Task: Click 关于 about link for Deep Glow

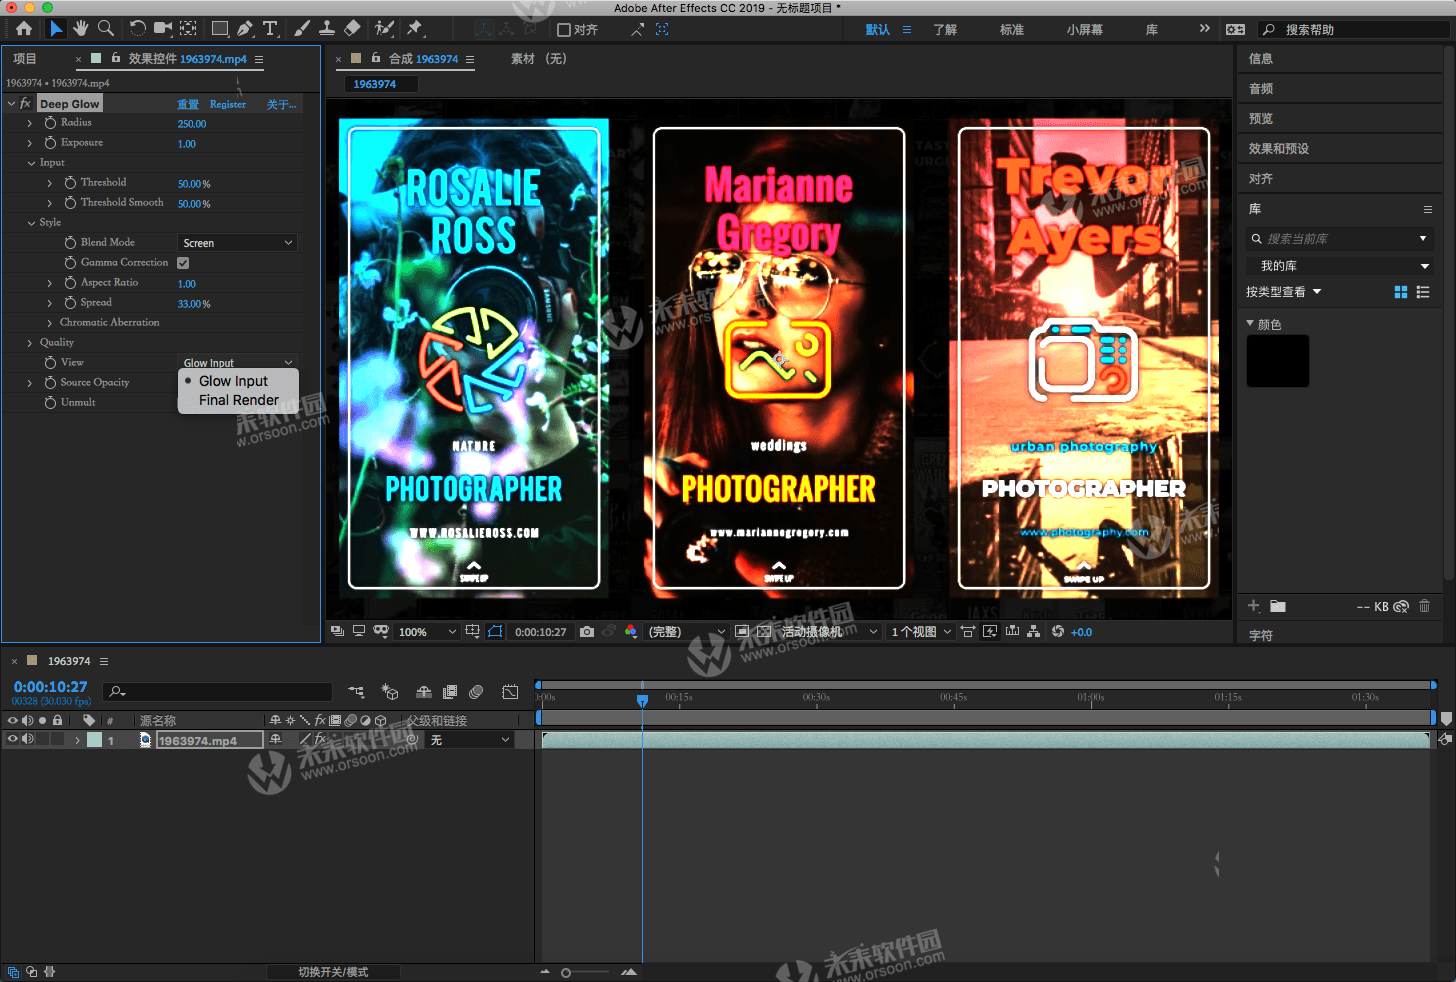Action: click(x=281, y=104)
